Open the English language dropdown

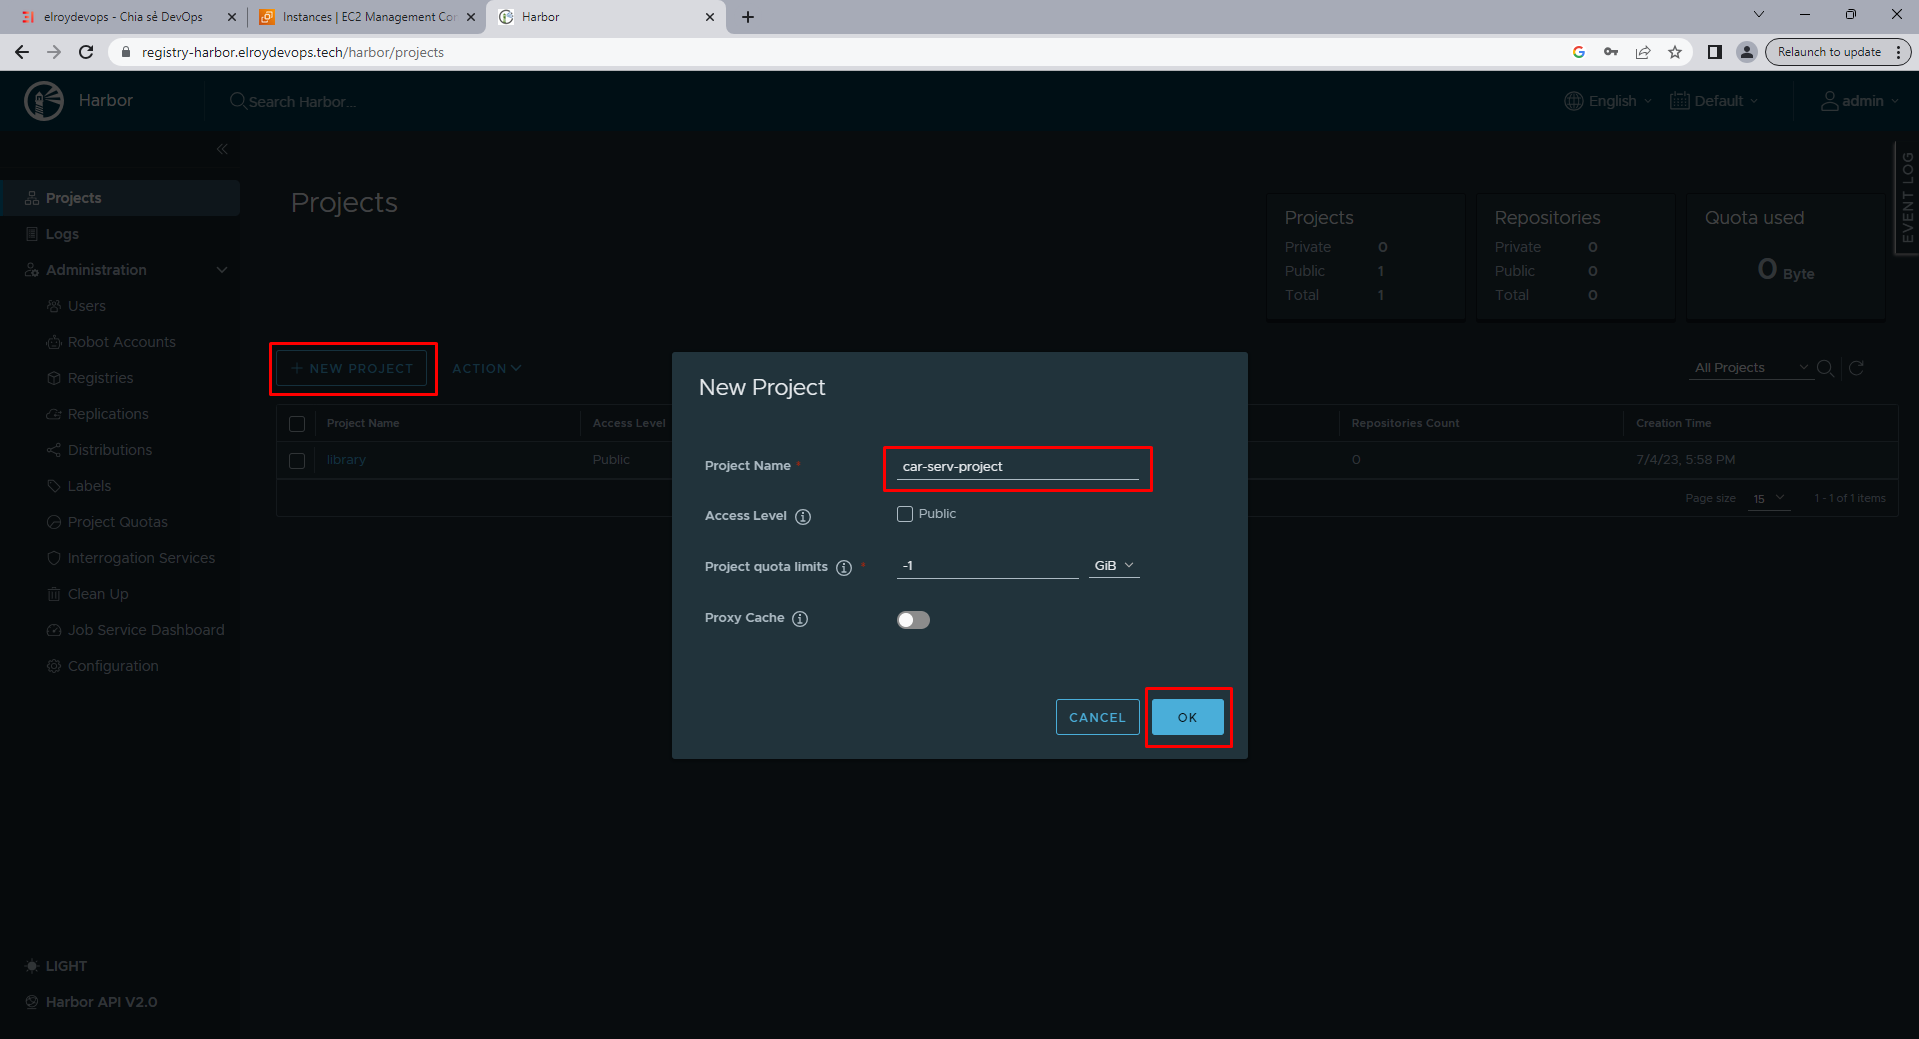1608,101
